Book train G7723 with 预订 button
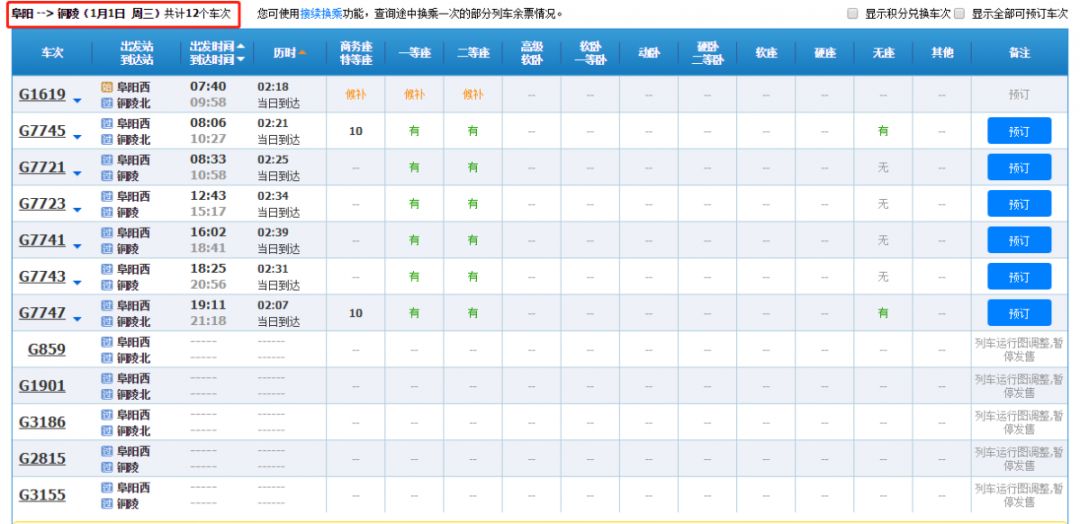The width and height of the screenshot is (1080, 524). click(1019, 204)
